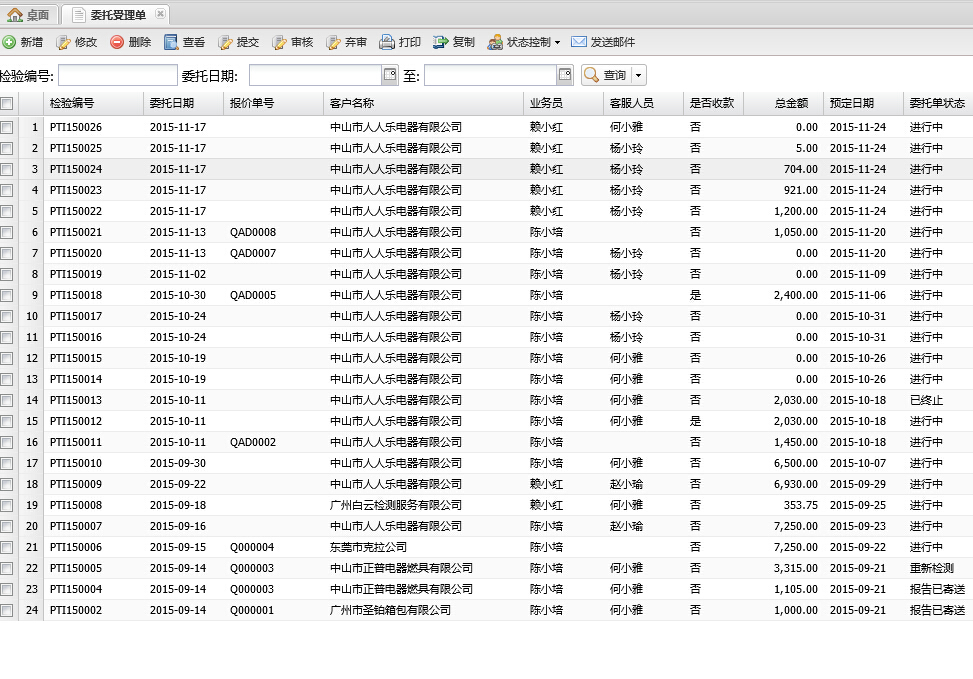Click the 发送邮件 (send mail) icon
This screenshot has width=973, height=679.
(579, 42)
